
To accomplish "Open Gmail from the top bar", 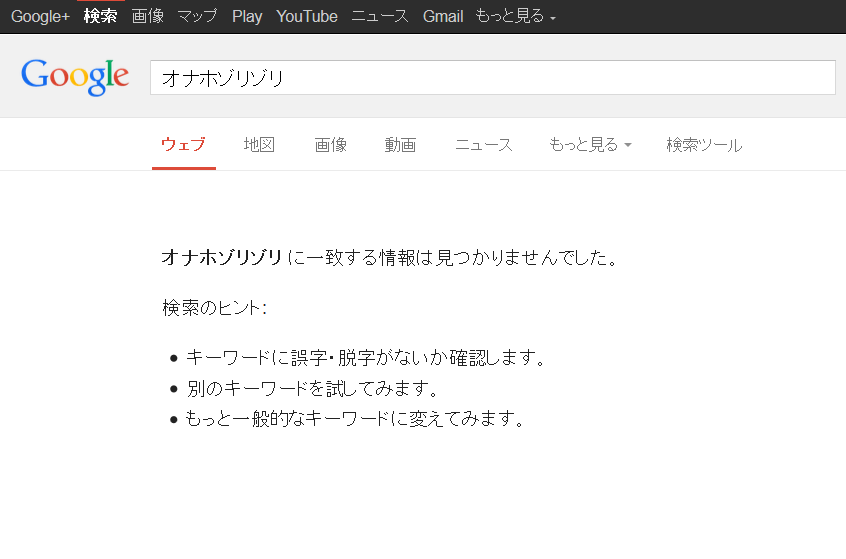I will coord(443,16).
